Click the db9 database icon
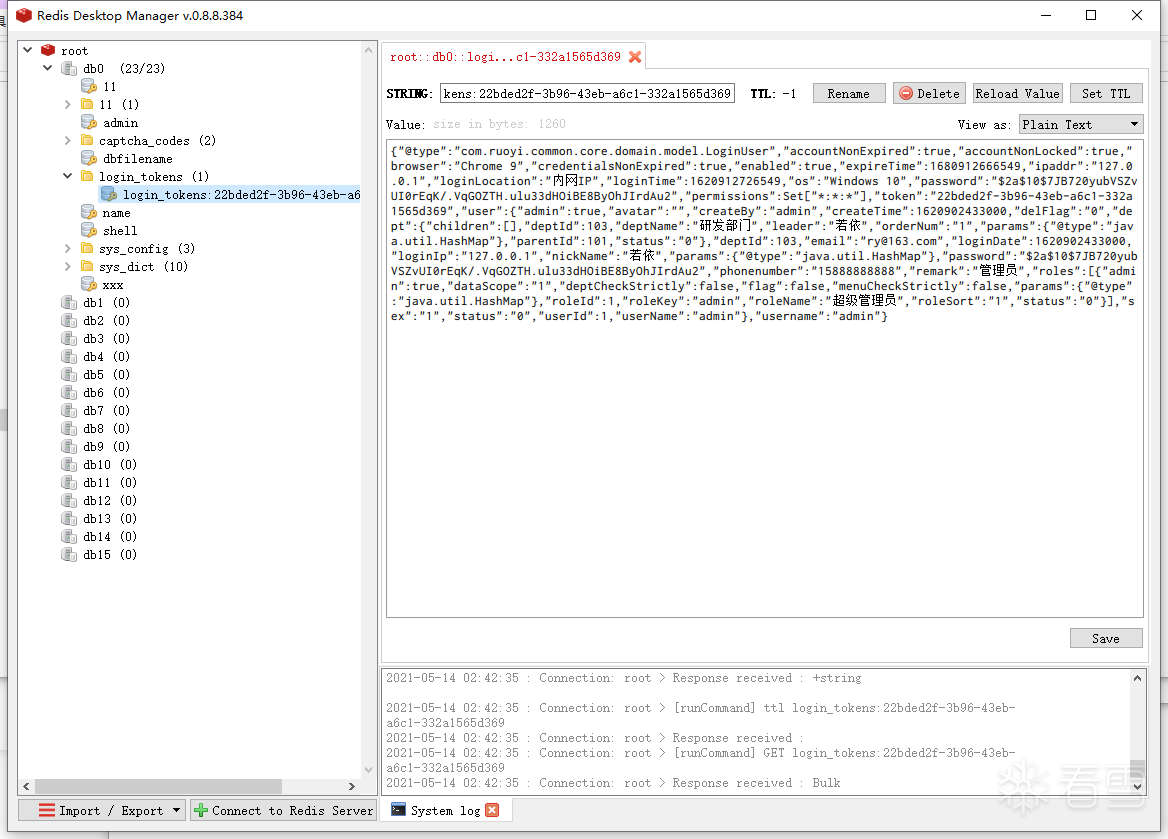The width and height of the screenshot is (1168, 839). pyautogui.click(x=69, y=446)
